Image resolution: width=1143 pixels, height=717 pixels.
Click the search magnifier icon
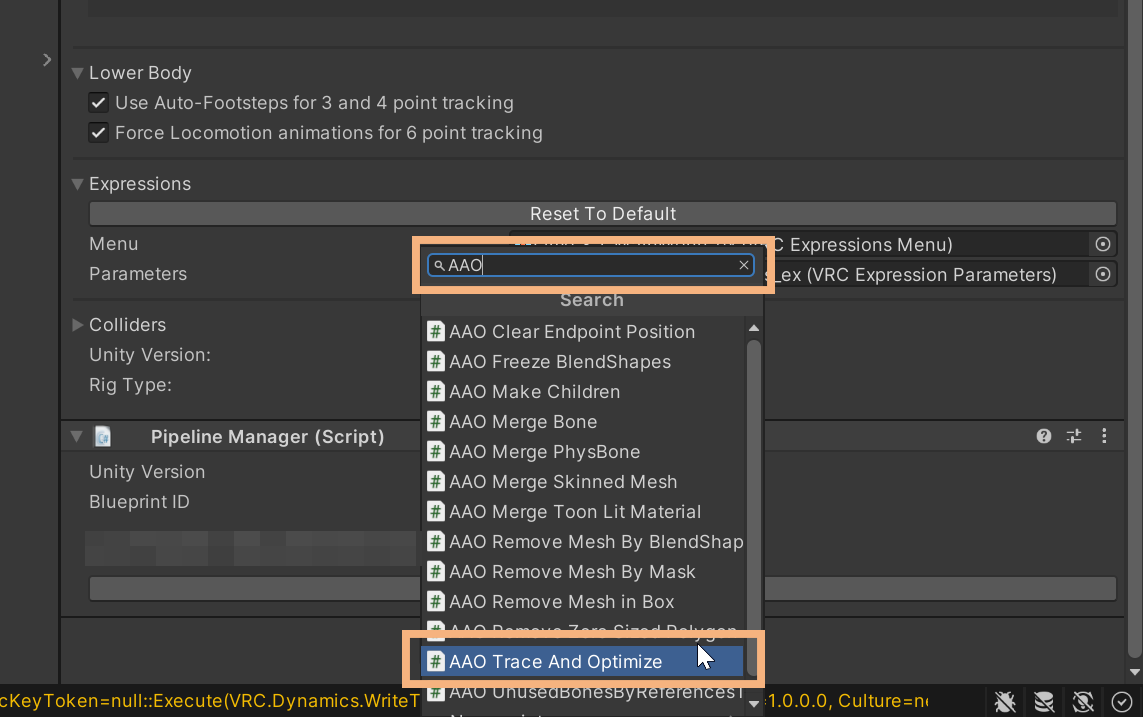[x=439, y=265]
